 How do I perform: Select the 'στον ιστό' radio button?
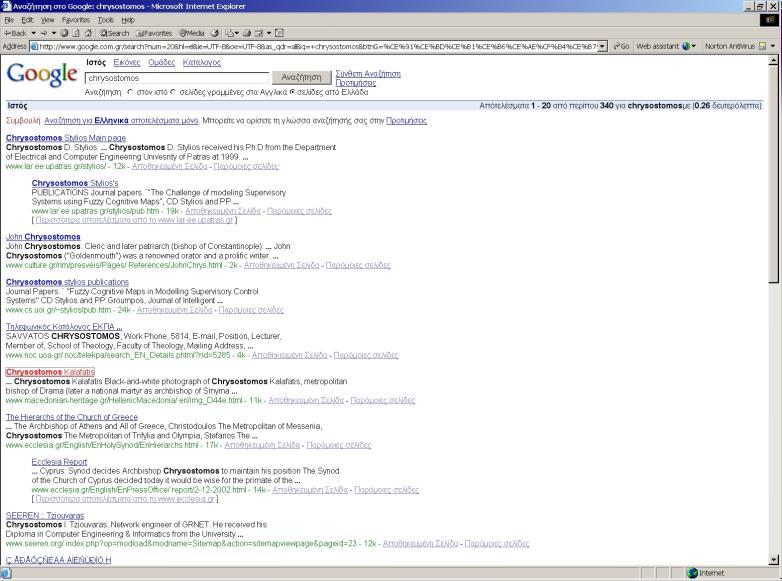130,92
